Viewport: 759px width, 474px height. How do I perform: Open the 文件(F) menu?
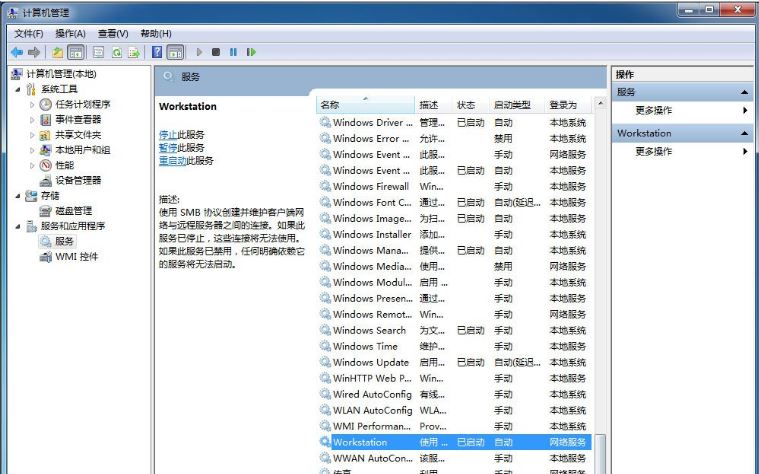tap(29, 33)
